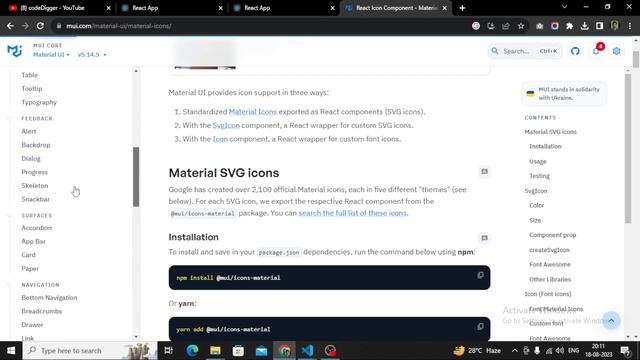Click the search magnifier icon
The image size is (640, 360).
tap(495, 51)
